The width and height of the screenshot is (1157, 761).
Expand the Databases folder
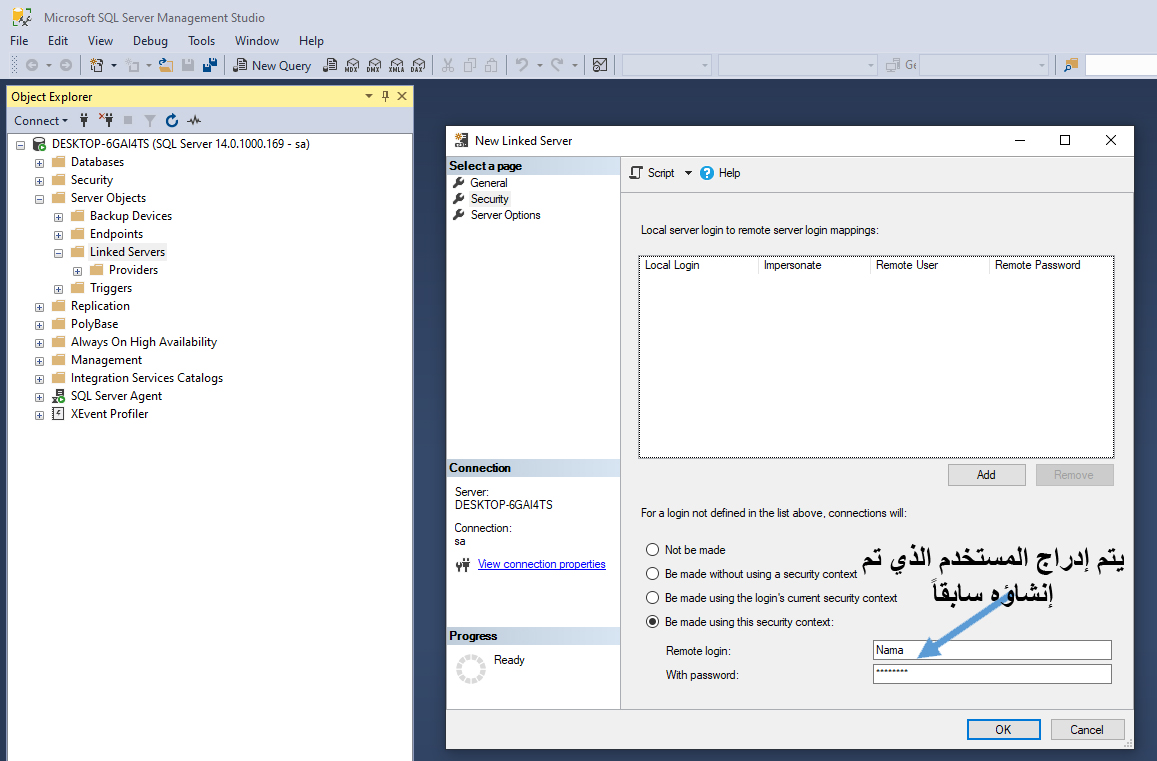pos(40,163)
